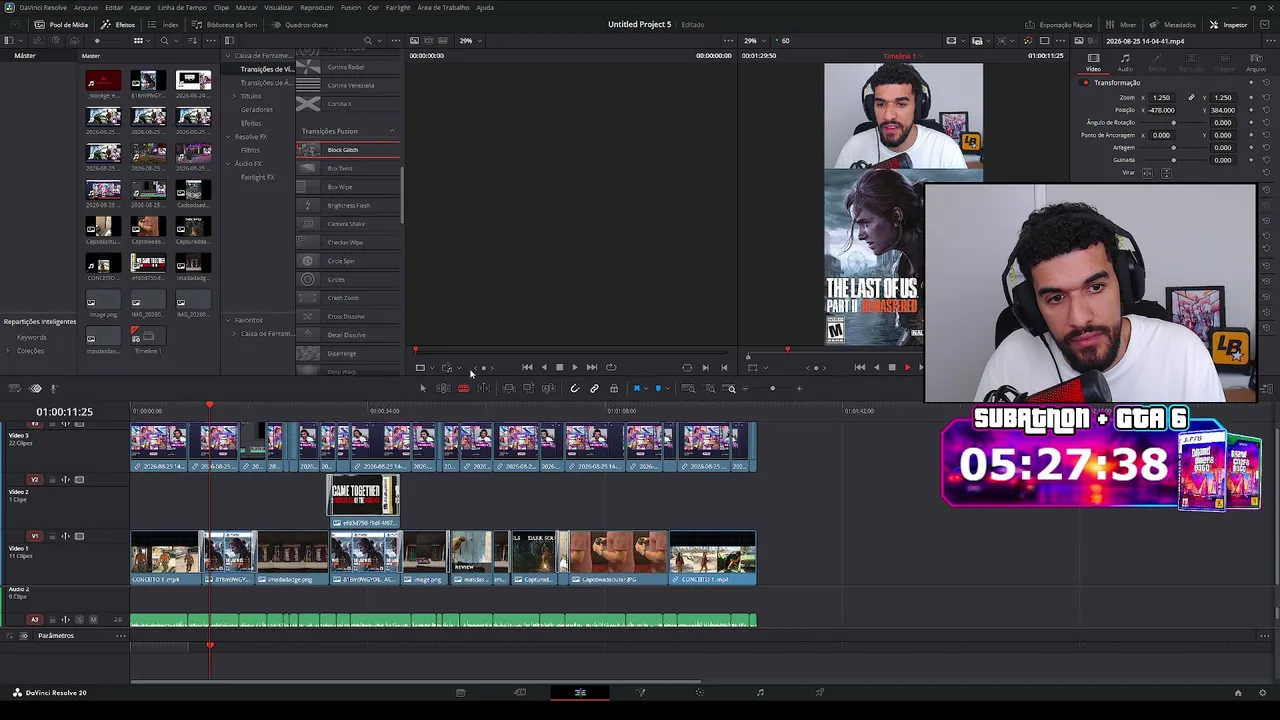Viewport: 1280px width, 720px height.
Task: Click the play button in source viewer
Action: (x=574, y=367)
